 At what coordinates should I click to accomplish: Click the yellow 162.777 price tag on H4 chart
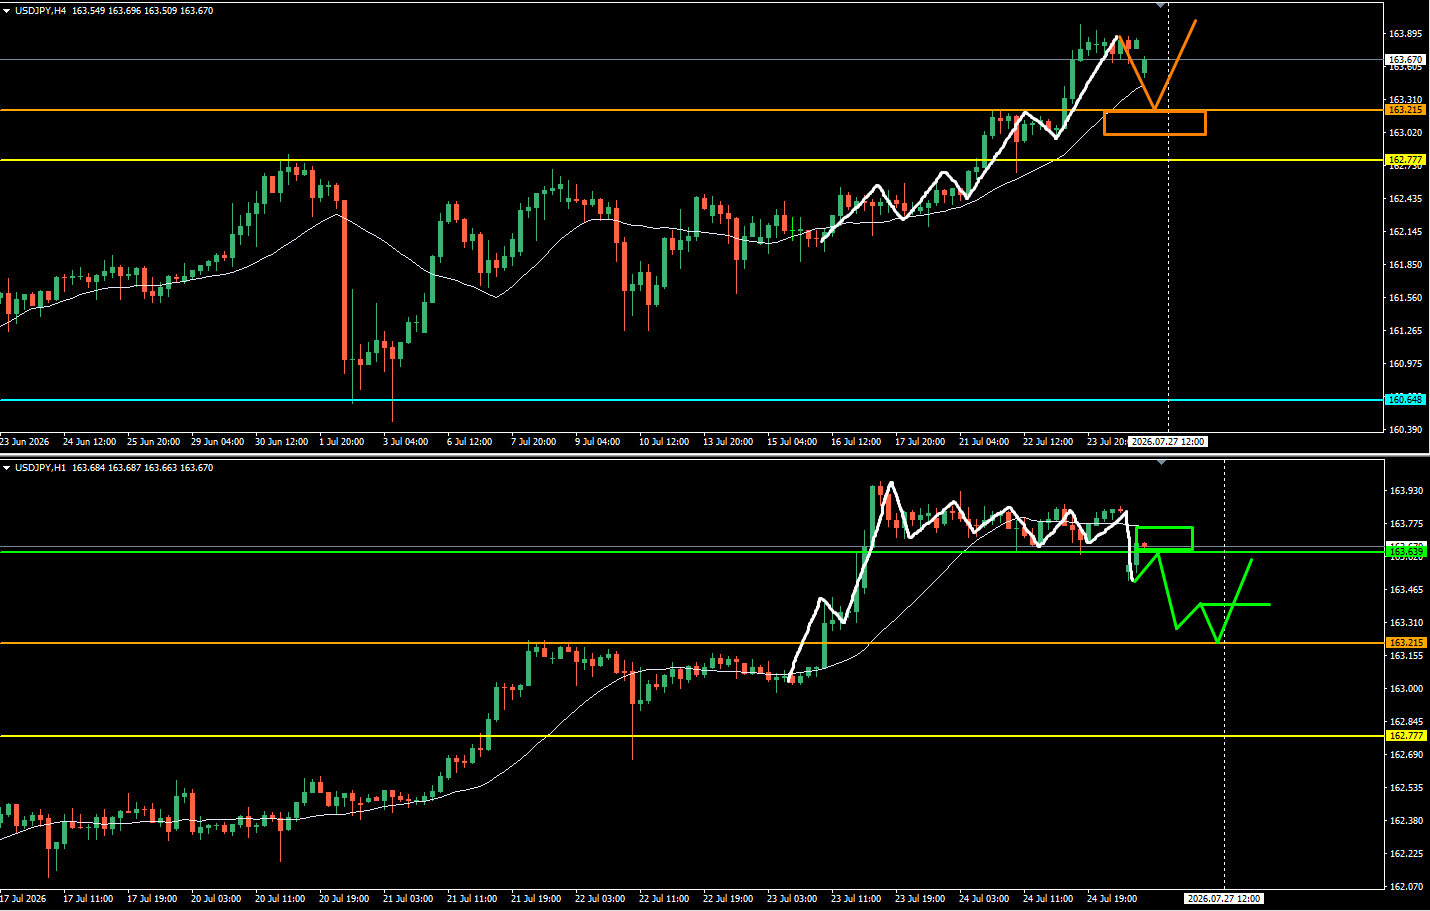tap(1405, 160)
